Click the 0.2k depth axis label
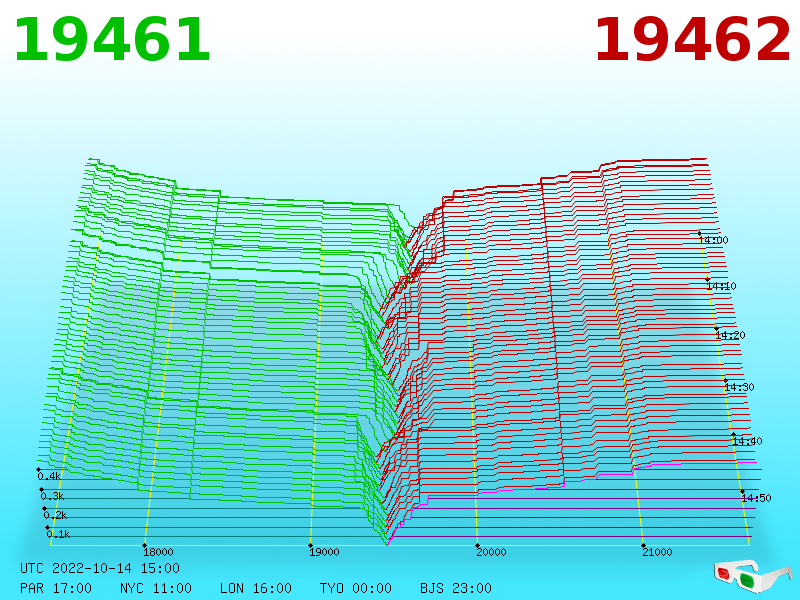The height and width of the screenshot is (600, 800). click(x=56, y=515)
